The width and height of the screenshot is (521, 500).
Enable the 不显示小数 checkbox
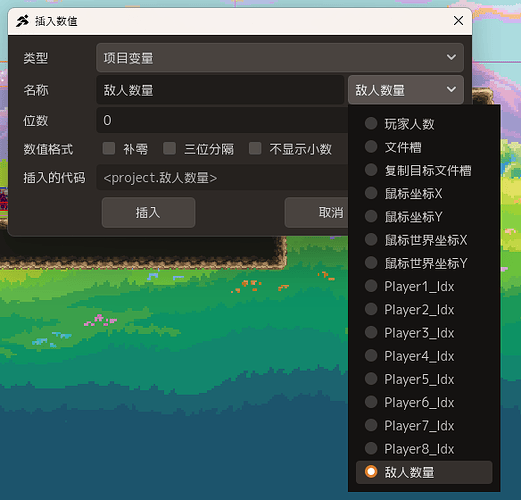(255, 149)
